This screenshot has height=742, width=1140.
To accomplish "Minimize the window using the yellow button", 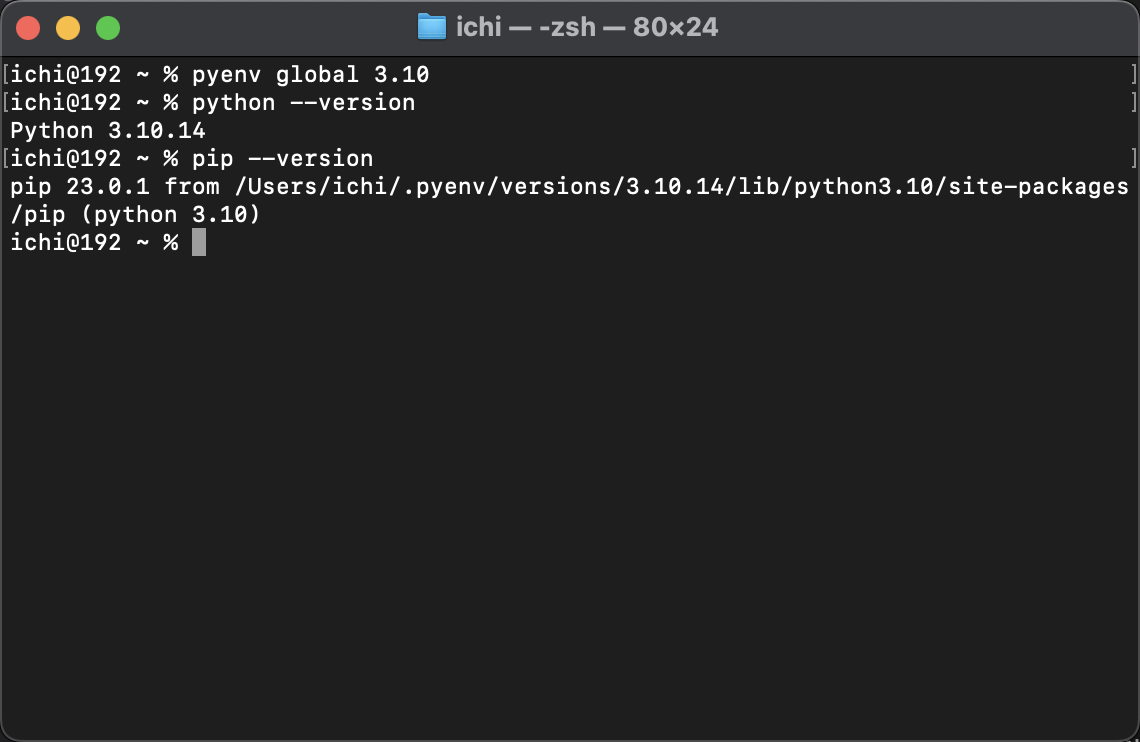I will [x=68, y=28].
